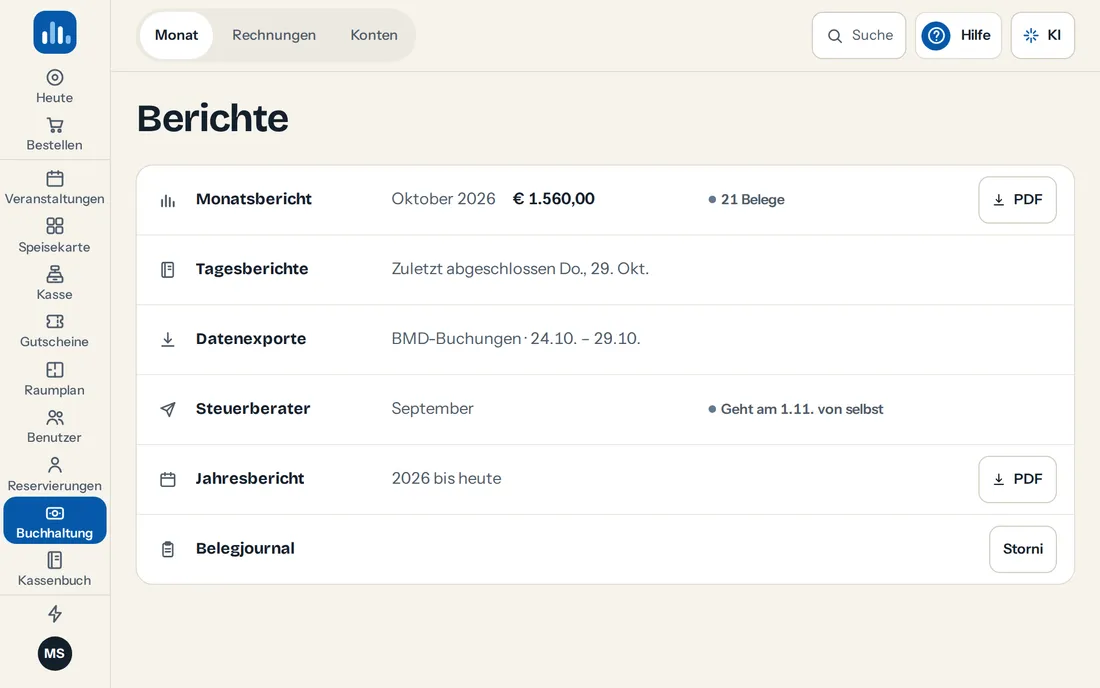This screenshot has height=688, width=1100.
Task: Open the Hilfe button
Action: pos(958,35)
